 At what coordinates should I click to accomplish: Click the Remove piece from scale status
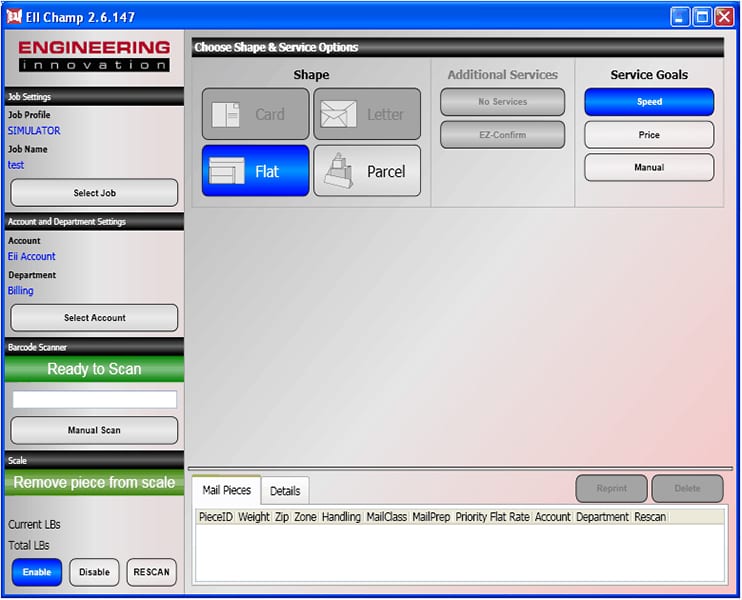pyautogui.click(x=94, y=482)
